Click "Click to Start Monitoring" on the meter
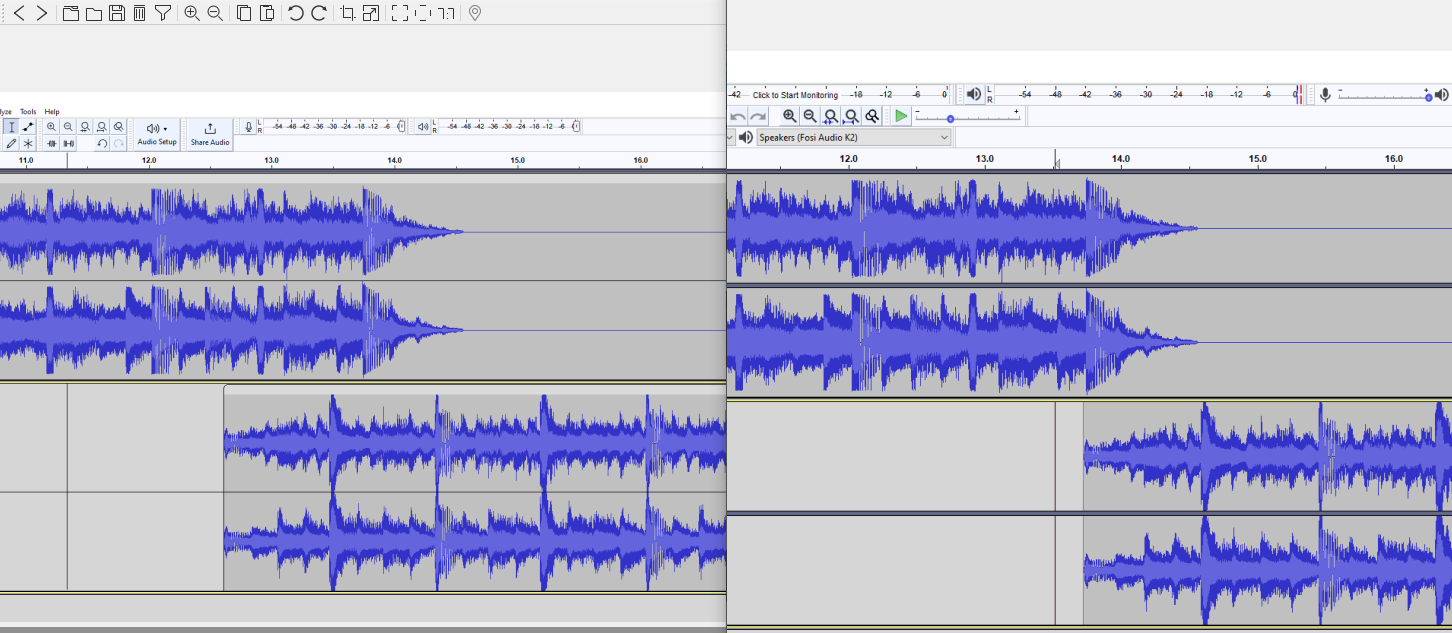The image size is (1452, 633). pyautogui.click(x=795, y=95)
